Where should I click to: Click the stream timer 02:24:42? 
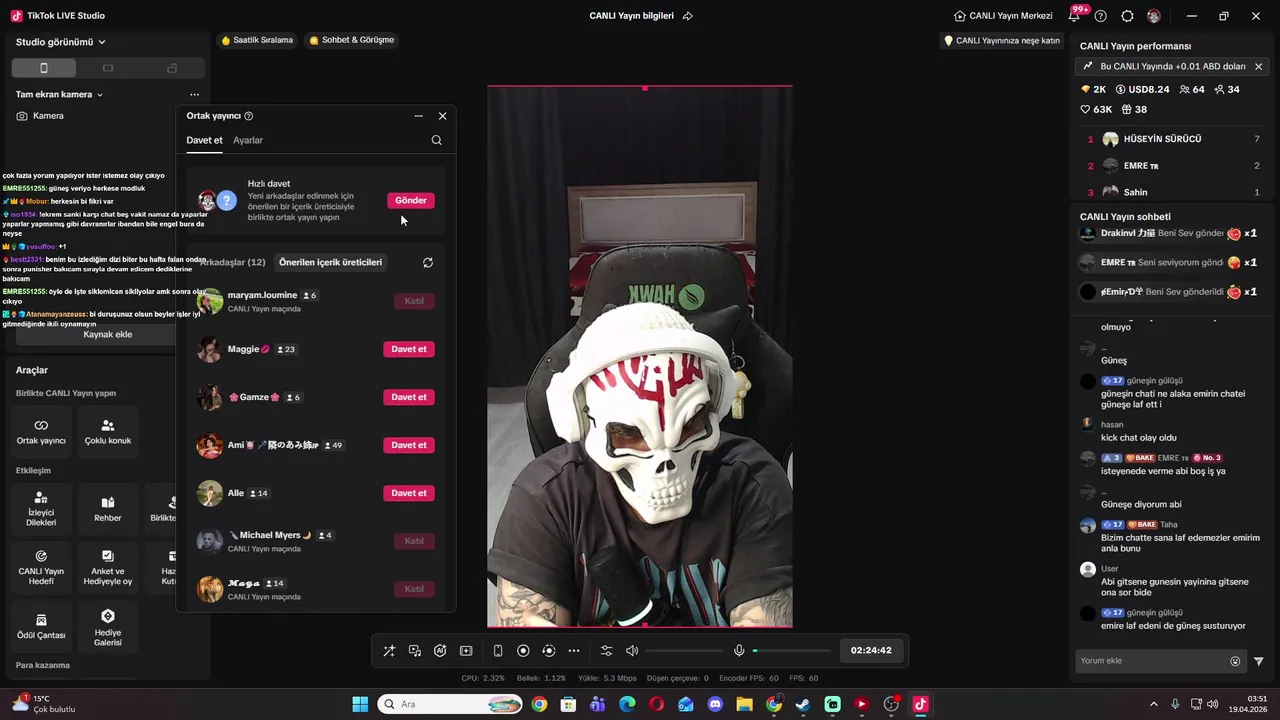pos(871,650)
